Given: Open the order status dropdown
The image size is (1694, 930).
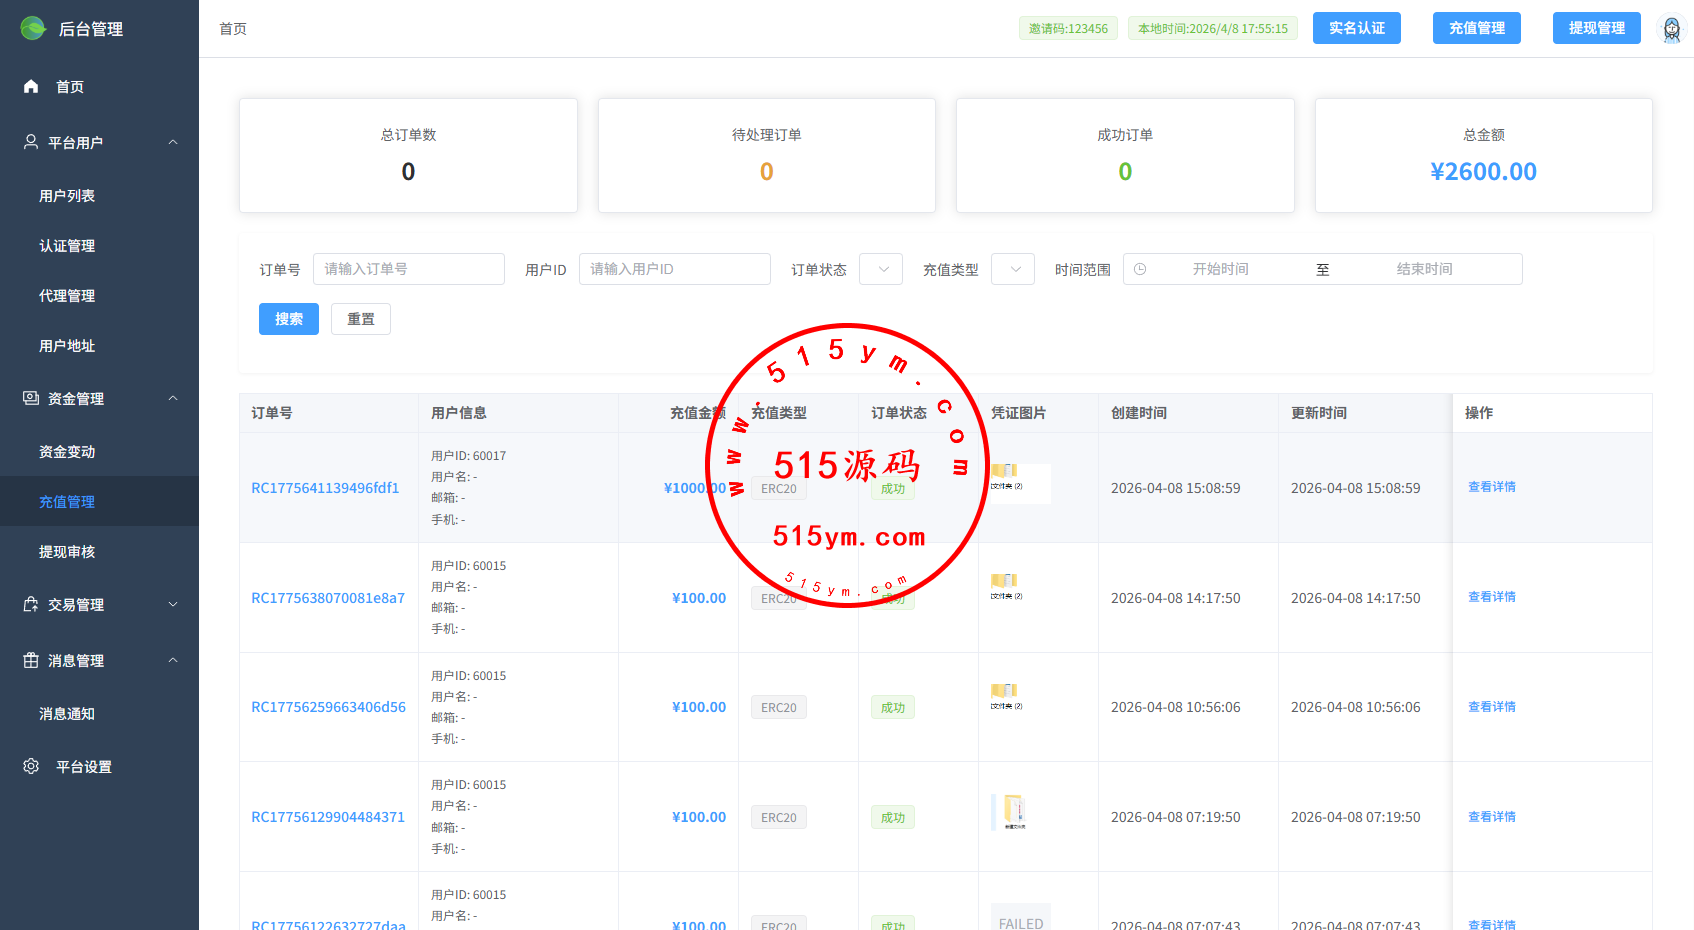Looking at the screenshot, I should tap(881, 269).
